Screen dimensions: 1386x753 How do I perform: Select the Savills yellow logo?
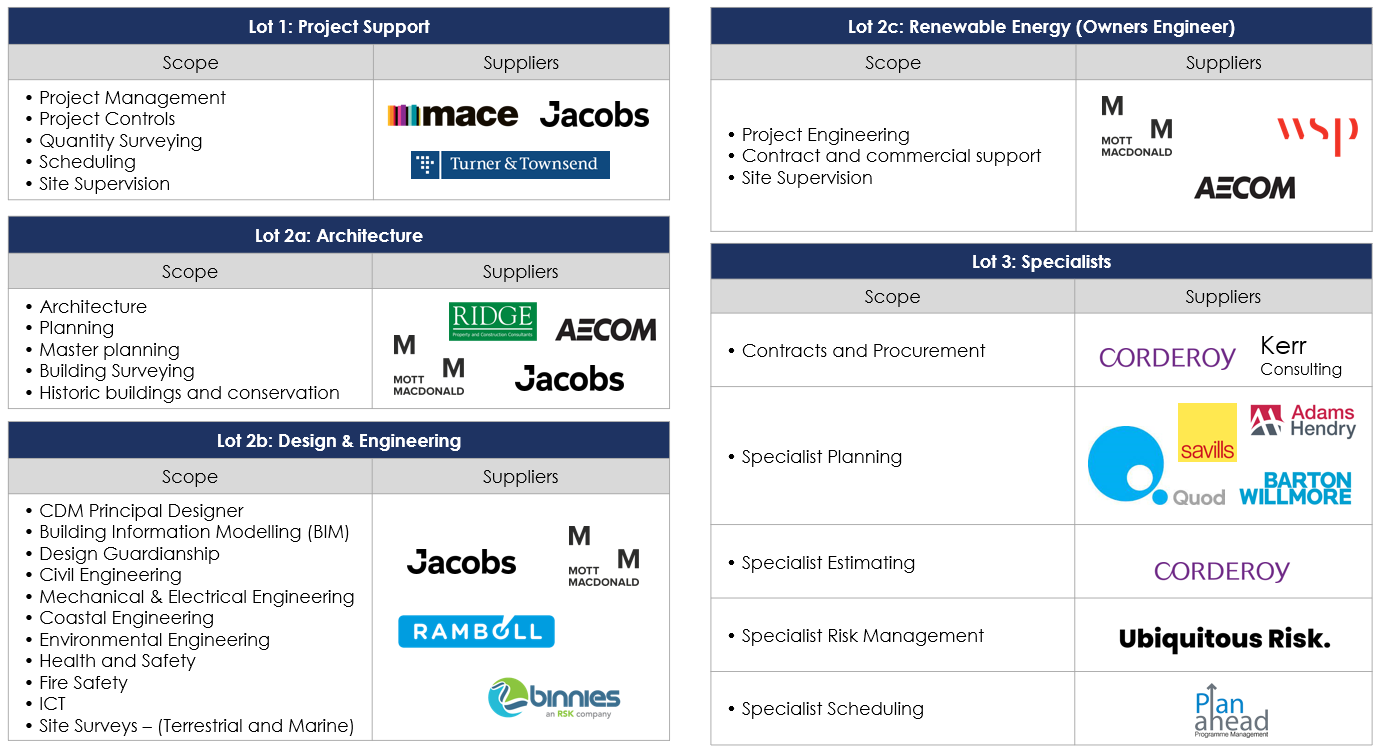[1207, 432]
